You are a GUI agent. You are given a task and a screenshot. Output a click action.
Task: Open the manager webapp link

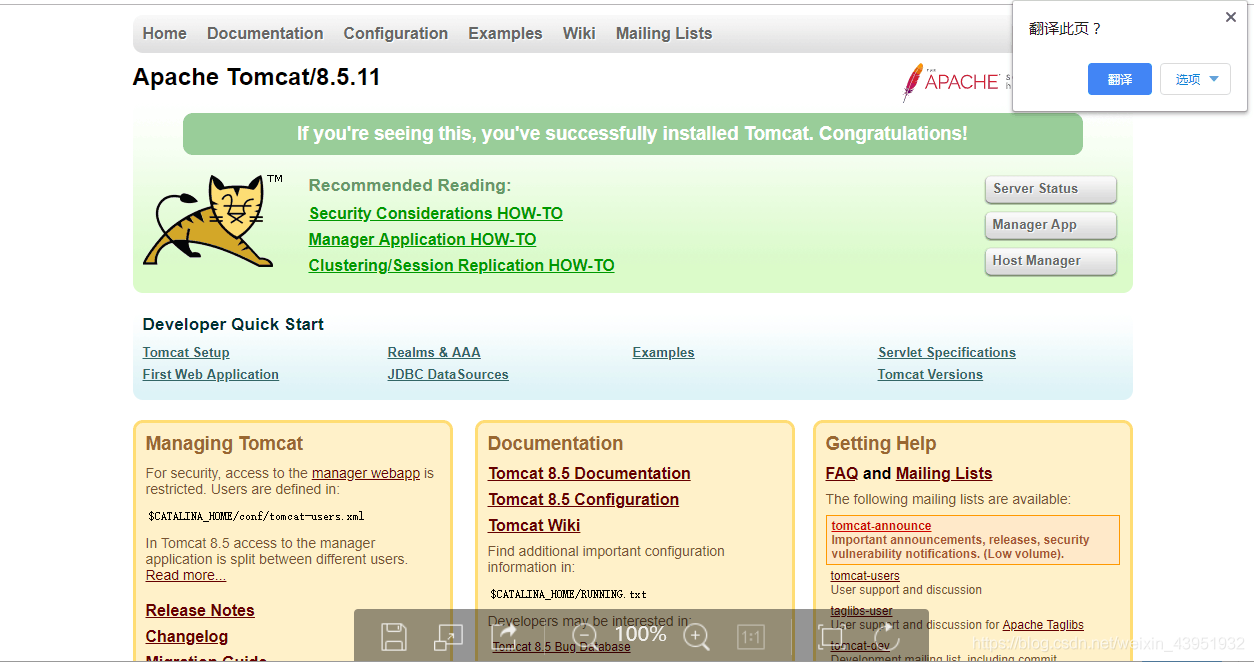[366, 473]
